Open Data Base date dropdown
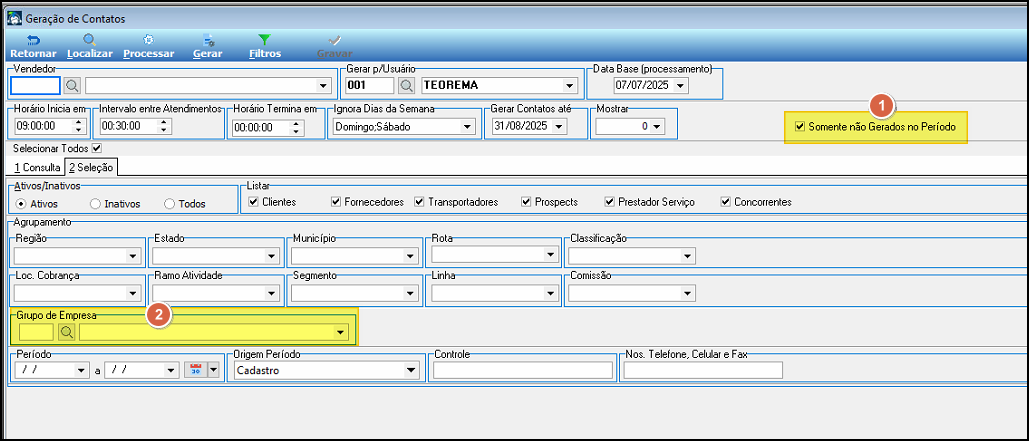The image size is (1029, 441). (679, 85)
